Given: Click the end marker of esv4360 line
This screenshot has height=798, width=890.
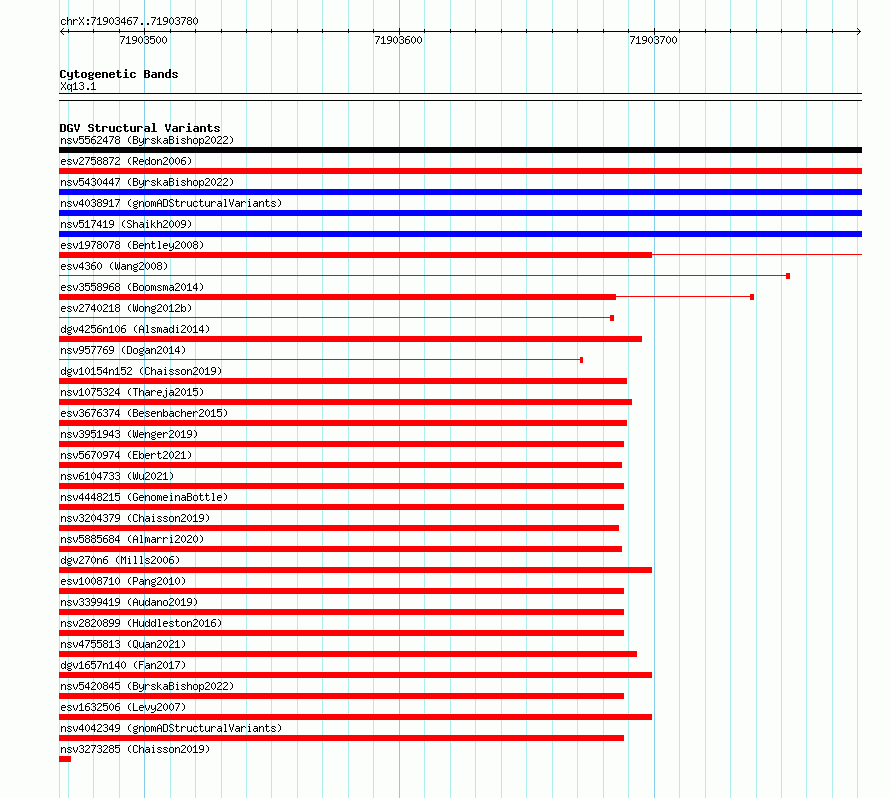Looking at the screenshot, I should pyautogui.click(x=788, y=276).
